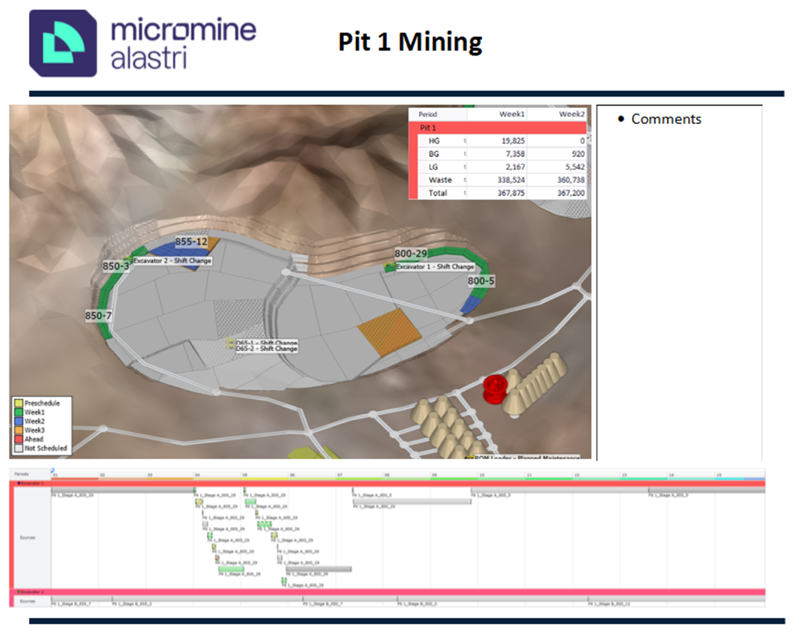Select the Excavator 2 green bullet in the Gantt

19,592
